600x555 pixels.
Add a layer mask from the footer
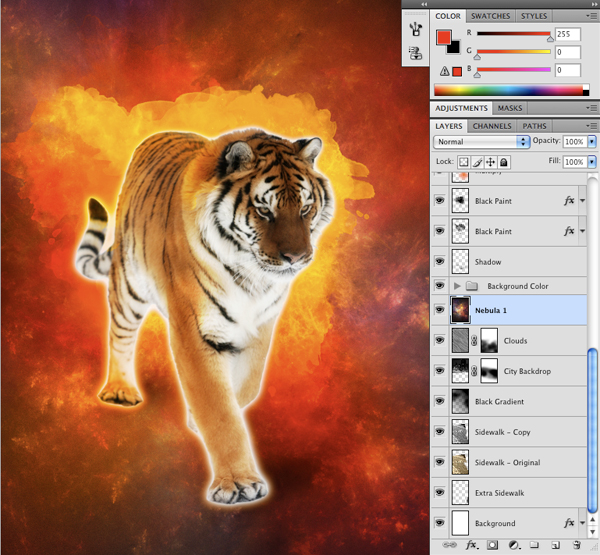tap(492, 545)
